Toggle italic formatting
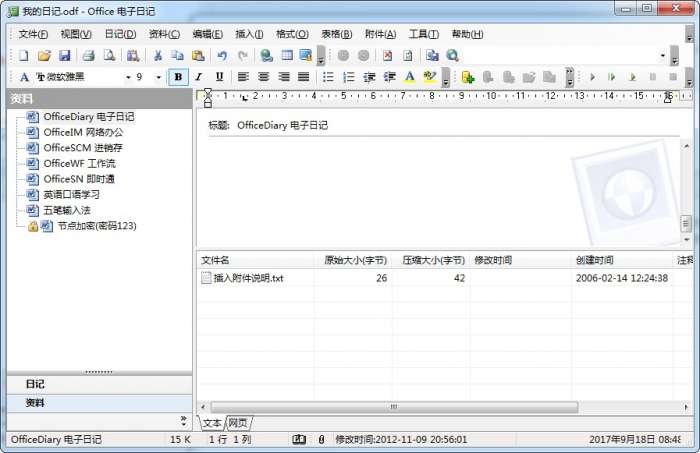Screen dimensions: 700x453 pyautogui.click(x=199, y=77)
